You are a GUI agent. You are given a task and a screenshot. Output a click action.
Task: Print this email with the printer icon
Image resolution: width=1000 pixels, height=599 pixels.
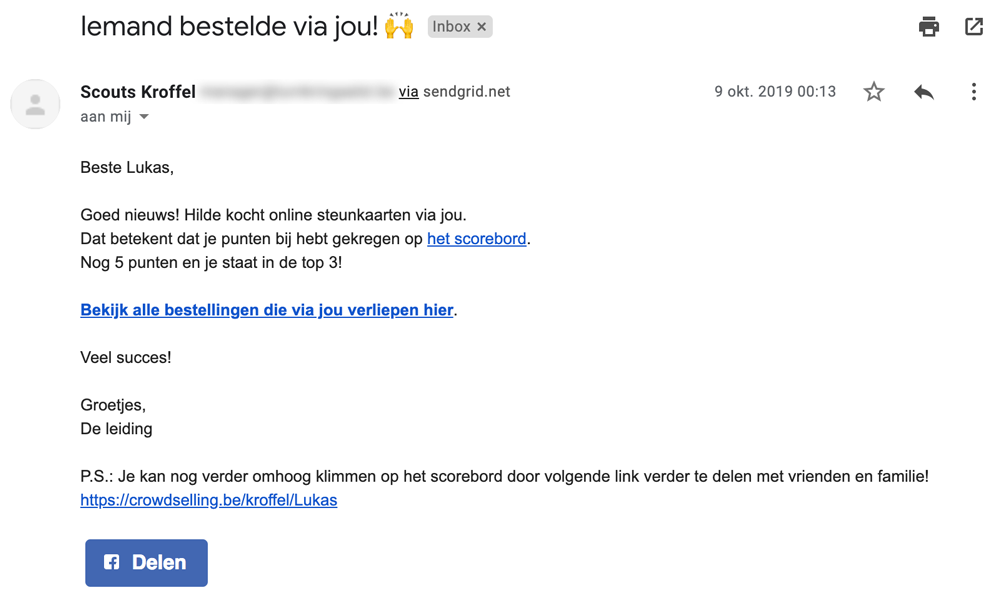929,27
